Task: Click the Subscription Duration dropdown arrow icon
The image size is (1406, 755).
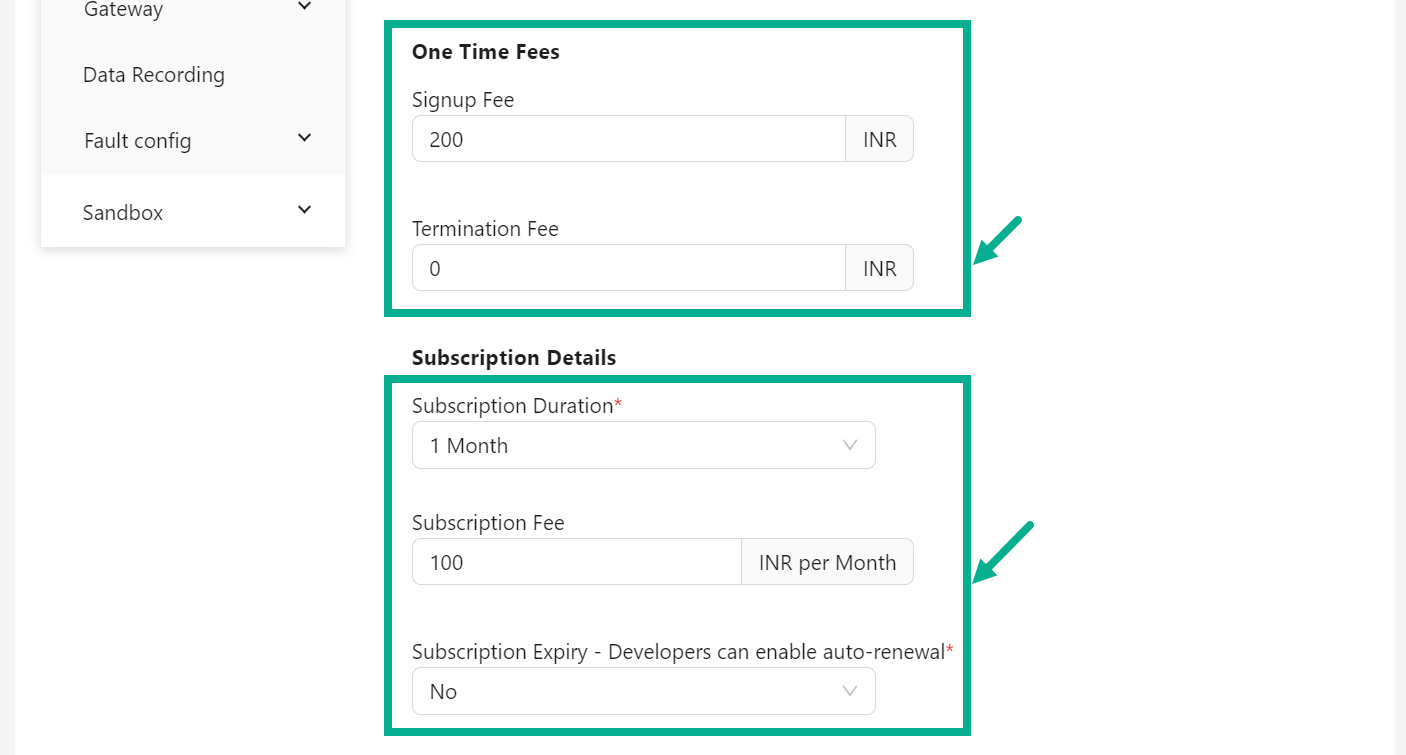Action: 850,446
